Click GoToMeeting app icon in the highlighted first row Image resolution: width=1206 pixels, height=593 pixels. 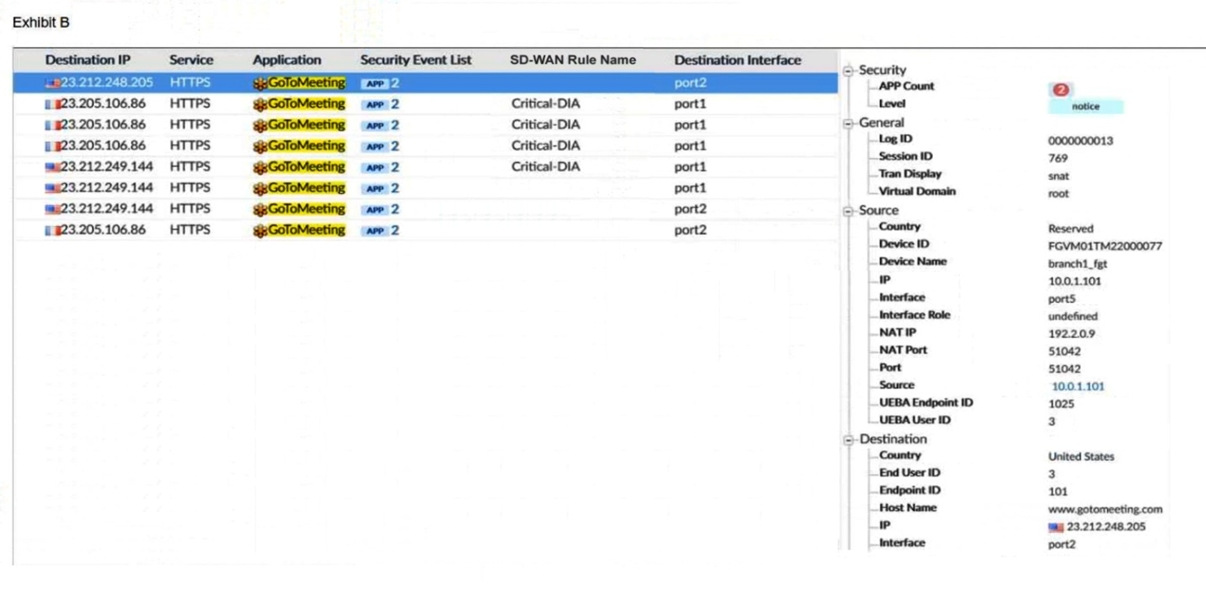tap(260, 83)
